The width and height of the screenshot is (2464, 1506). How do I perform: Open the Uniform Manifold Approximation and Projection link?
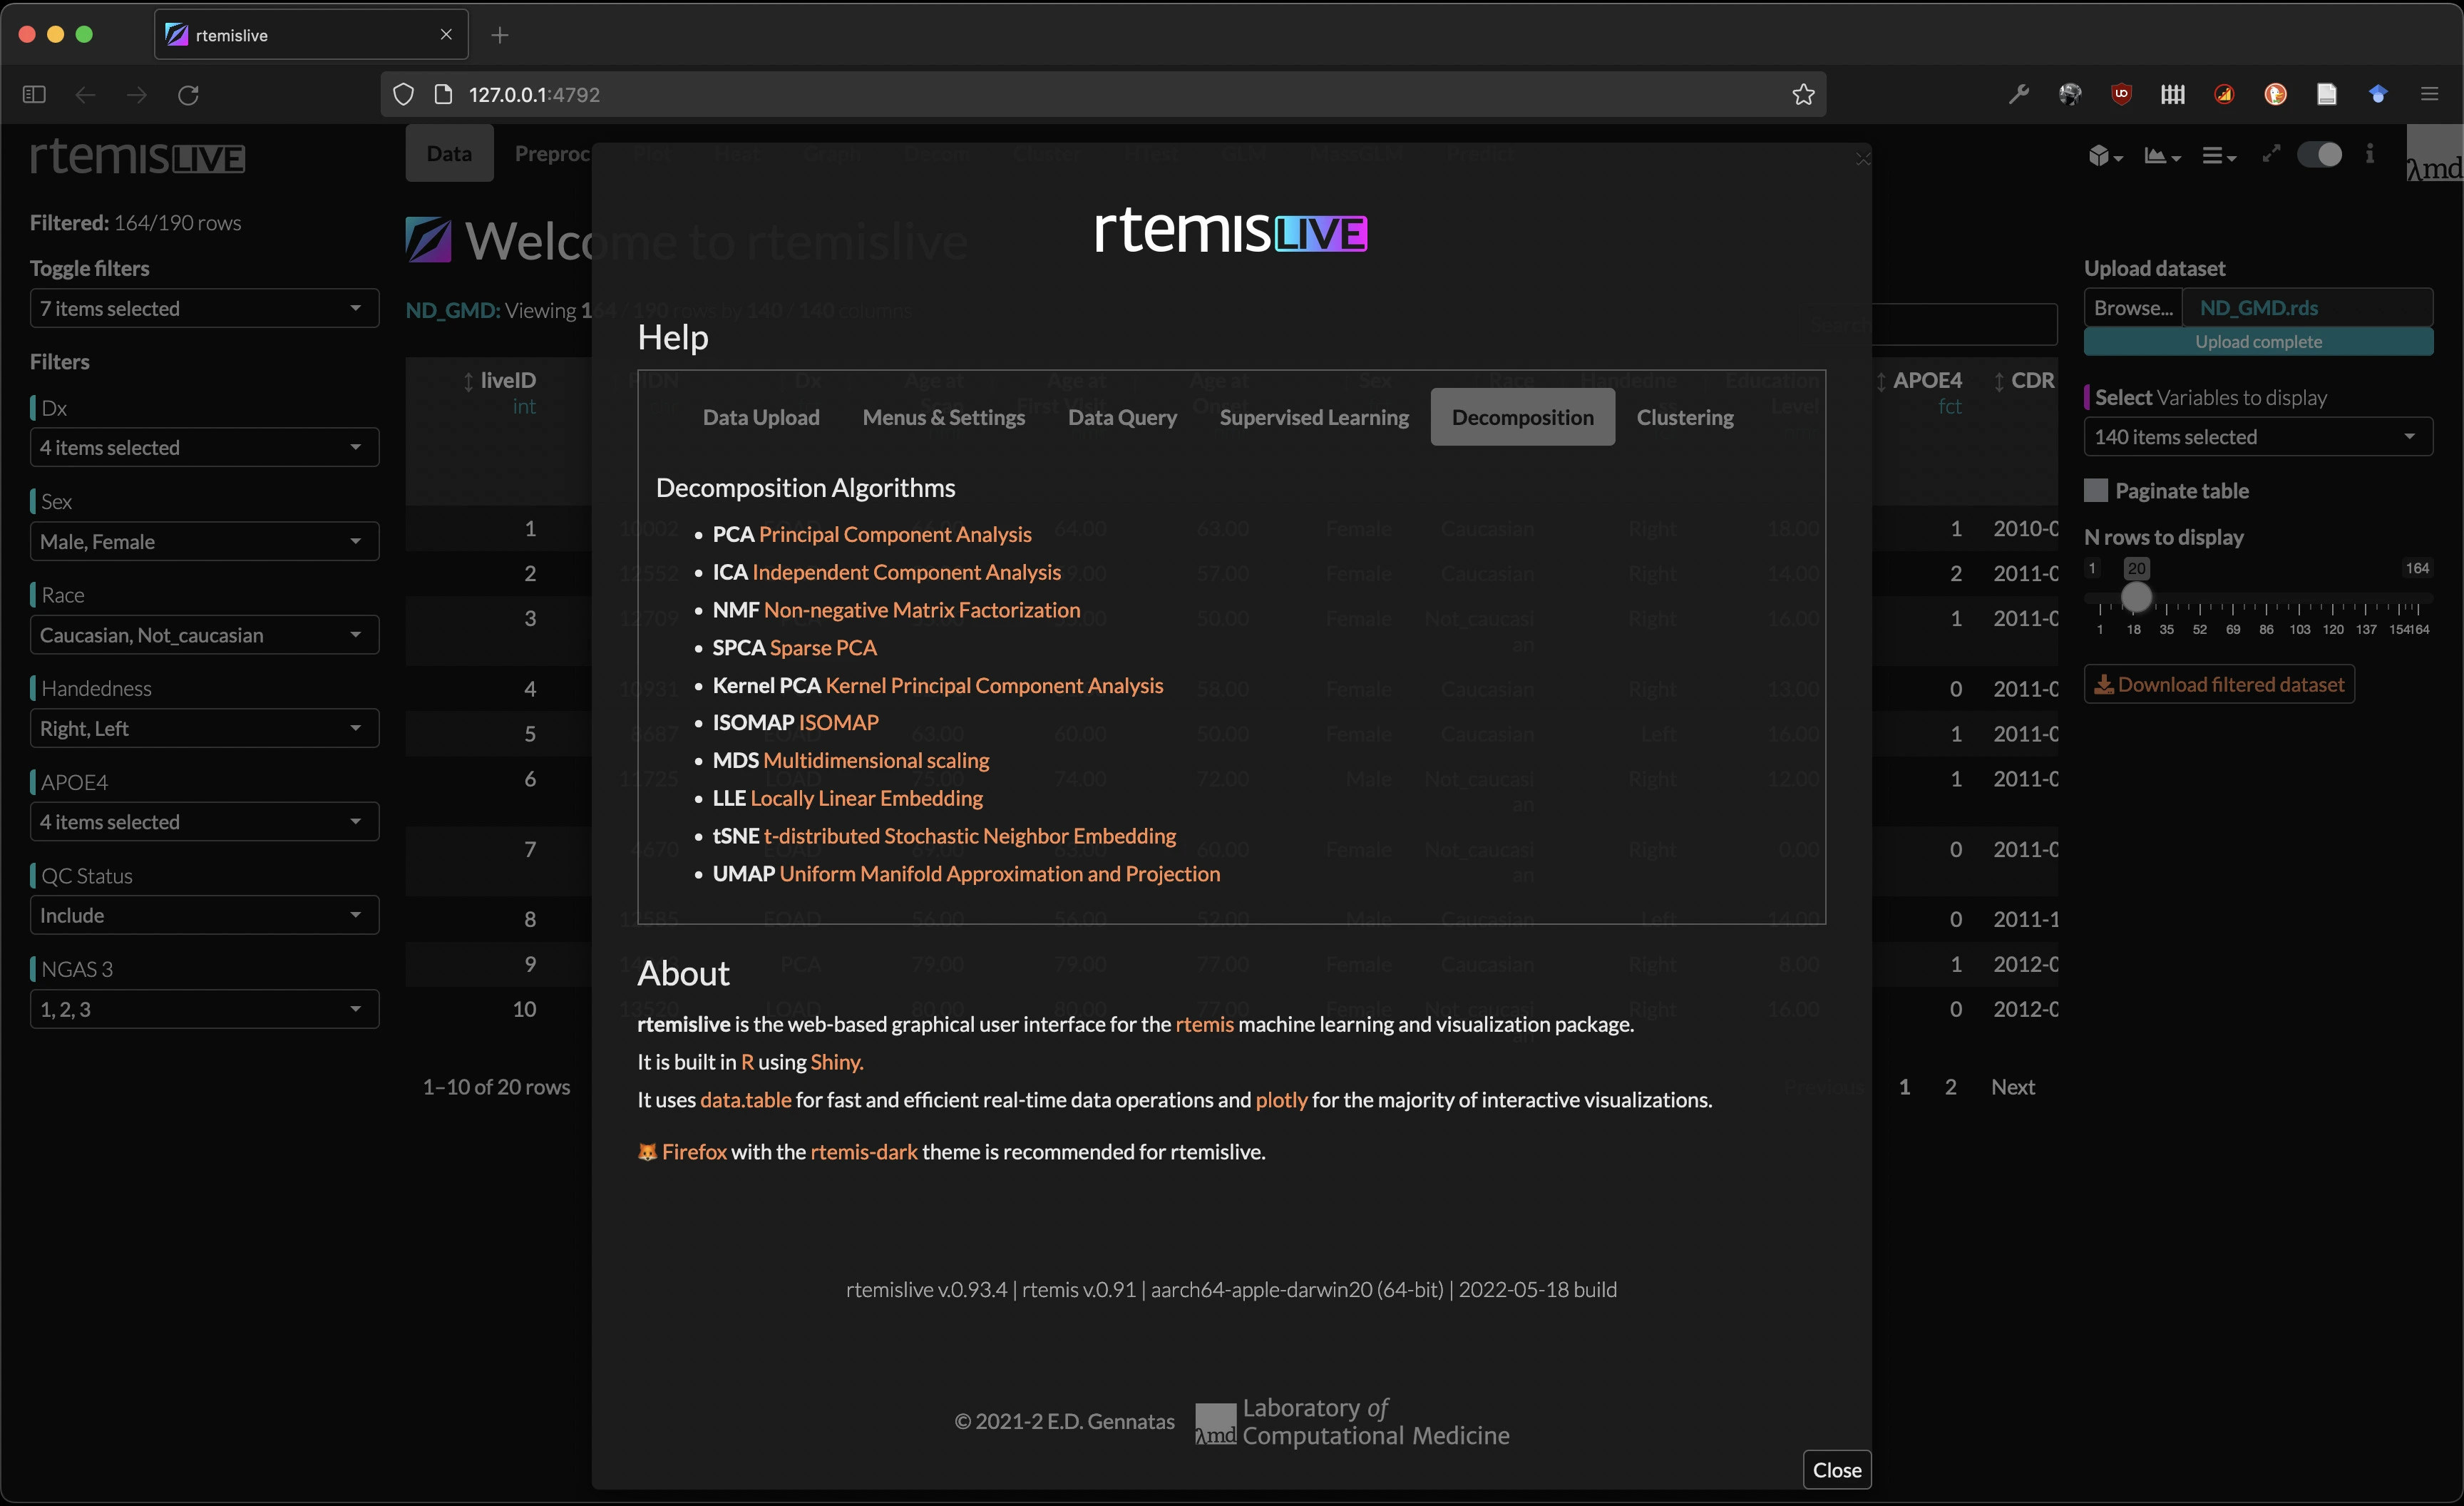pos(1000,874)
